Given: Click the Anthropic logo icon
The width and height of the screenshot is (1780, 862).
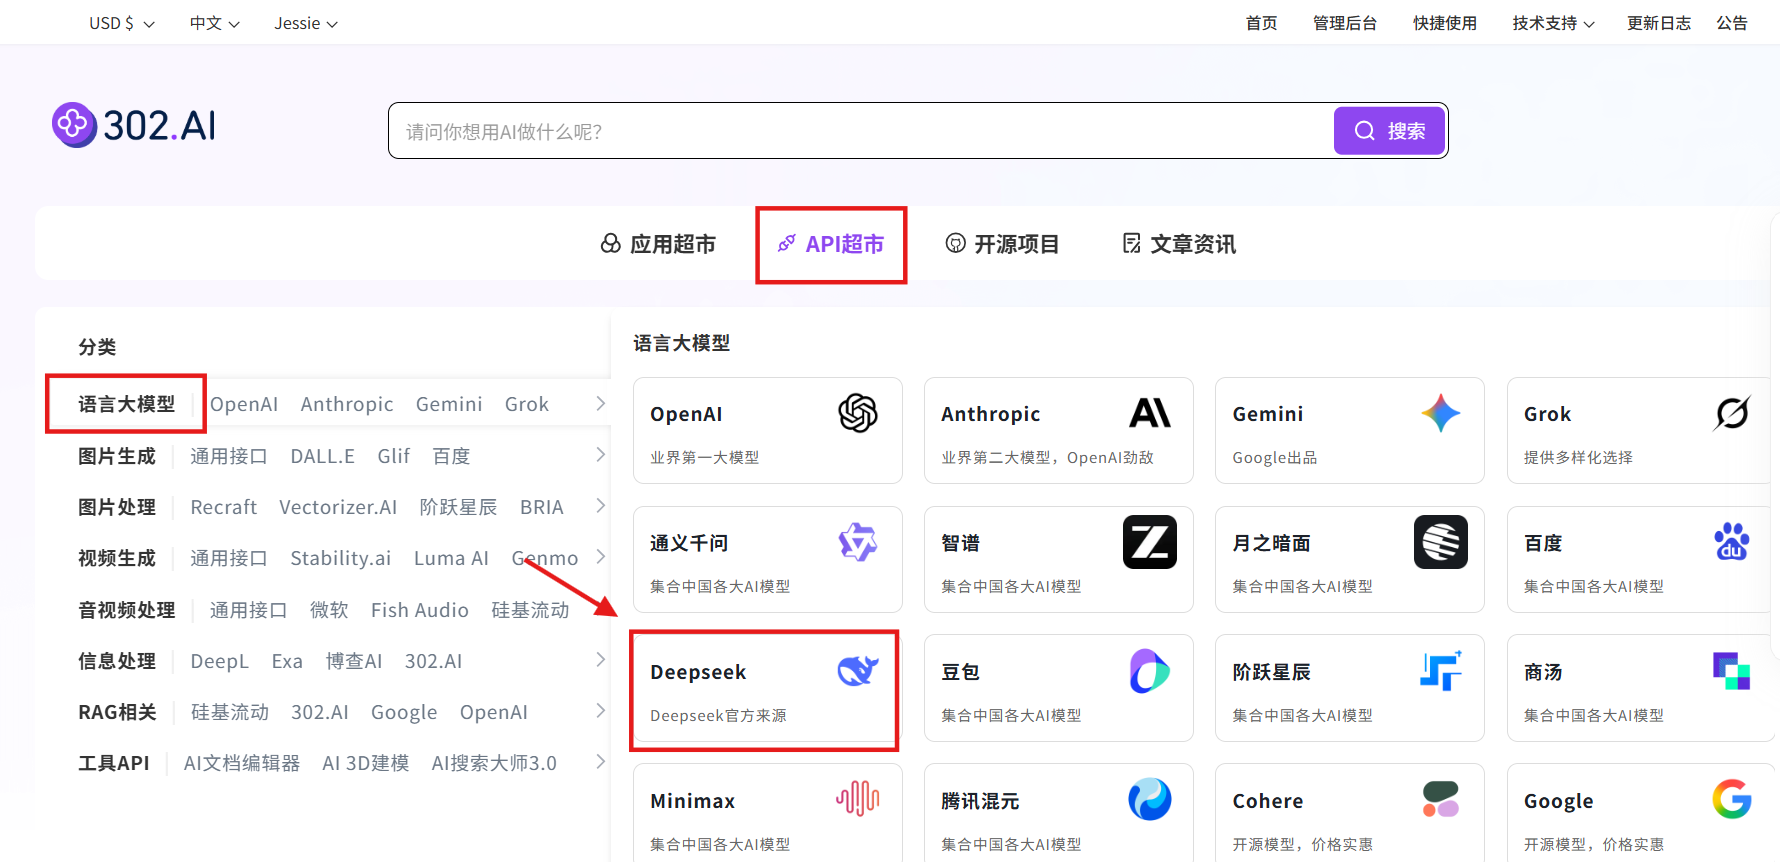Looking at the screenshot, I should click(x=1150, y=413).
